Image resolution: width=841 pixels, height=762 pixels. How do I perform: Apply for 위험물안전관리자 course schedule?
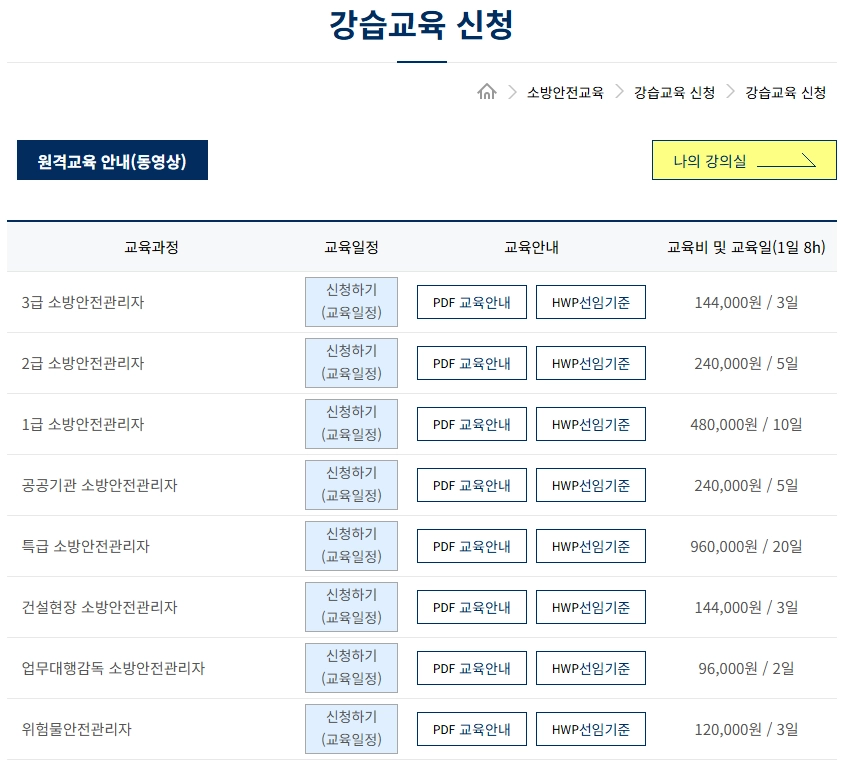click(351, 728)
